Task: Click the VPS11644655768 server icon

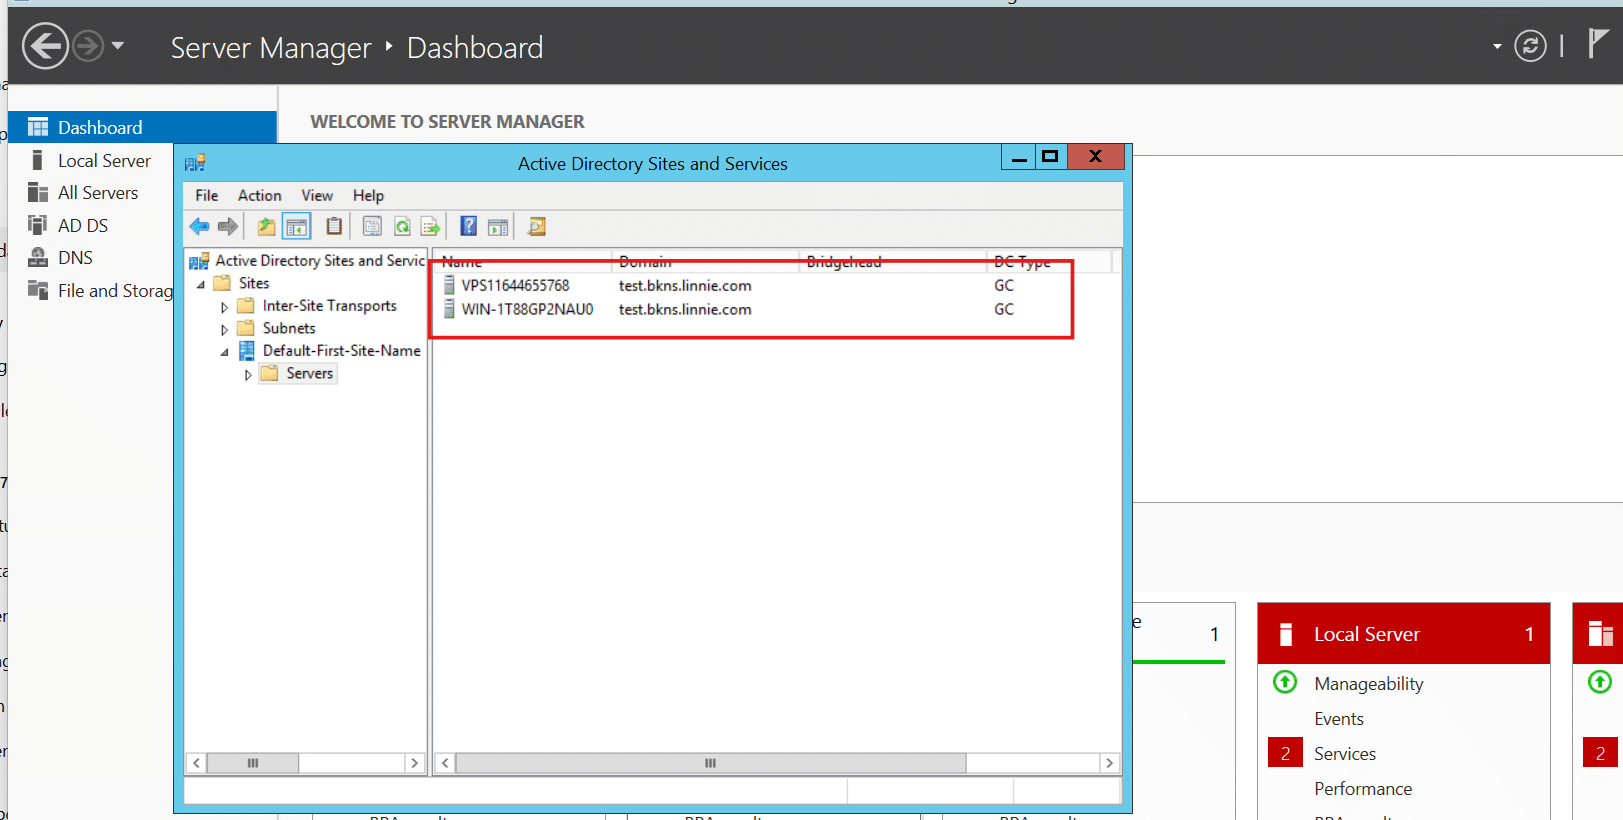Action: (x=449, y=285)
